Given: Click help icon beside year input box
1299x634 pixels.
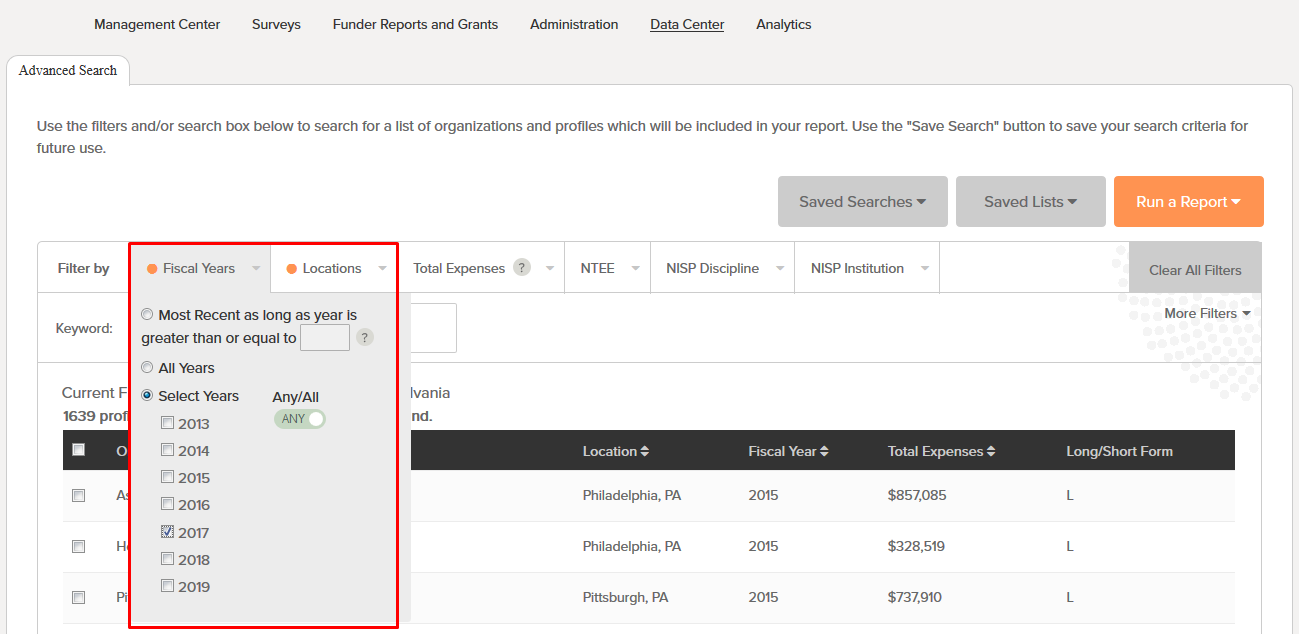Looking at the screenshot, I should tap(365, 338).
